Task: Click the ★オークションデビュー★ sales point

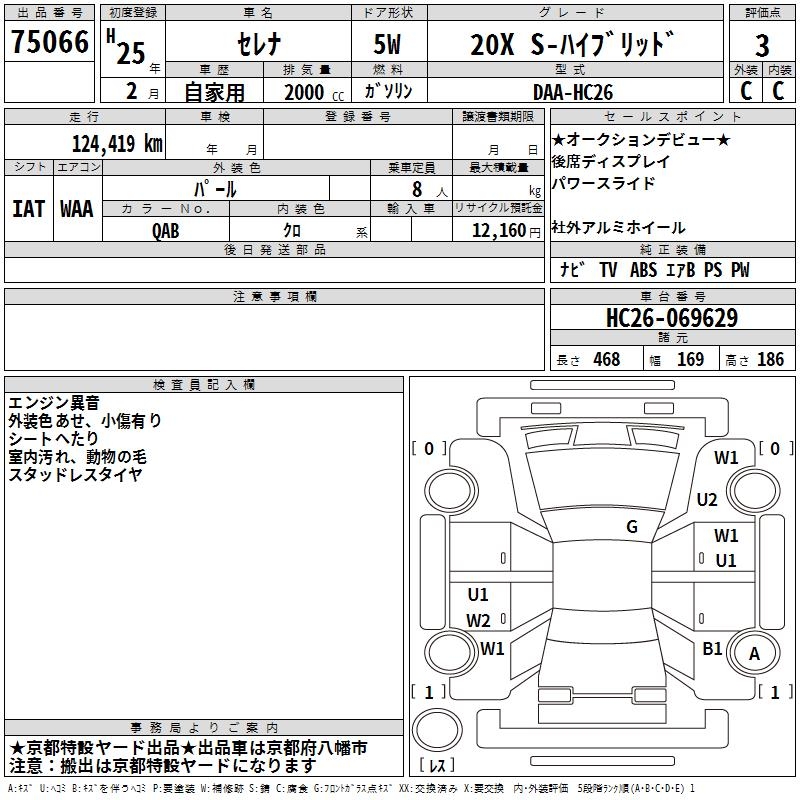Action: (641, 139)
